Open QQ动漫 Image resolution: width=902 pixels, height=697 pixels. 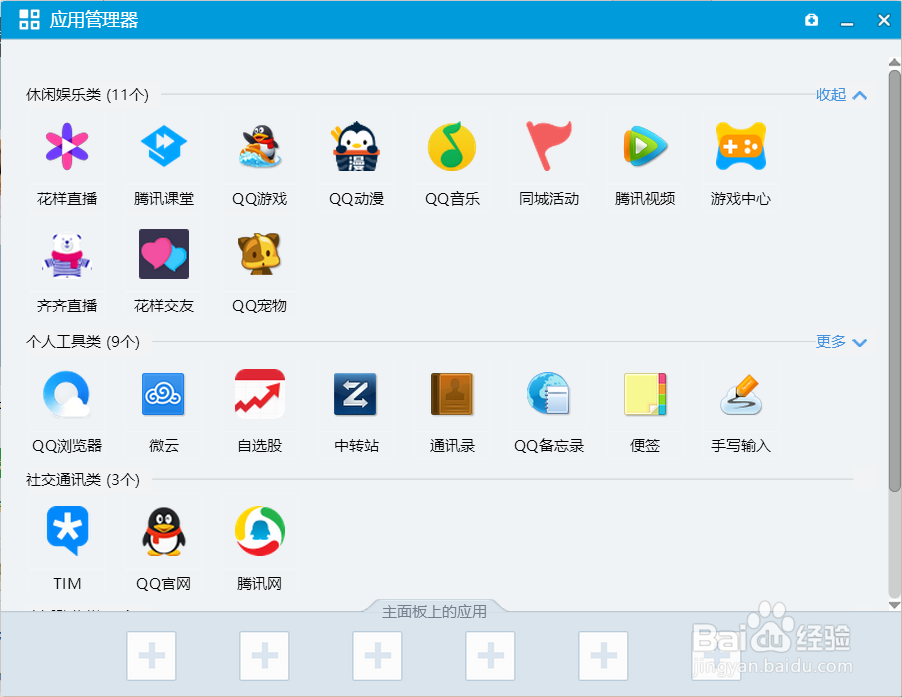(356, 146)
